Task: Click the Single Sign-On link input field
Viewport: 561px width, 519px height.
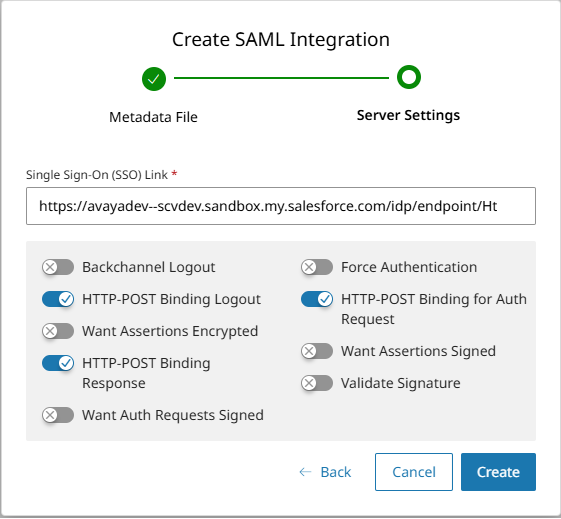Action: 281,206
